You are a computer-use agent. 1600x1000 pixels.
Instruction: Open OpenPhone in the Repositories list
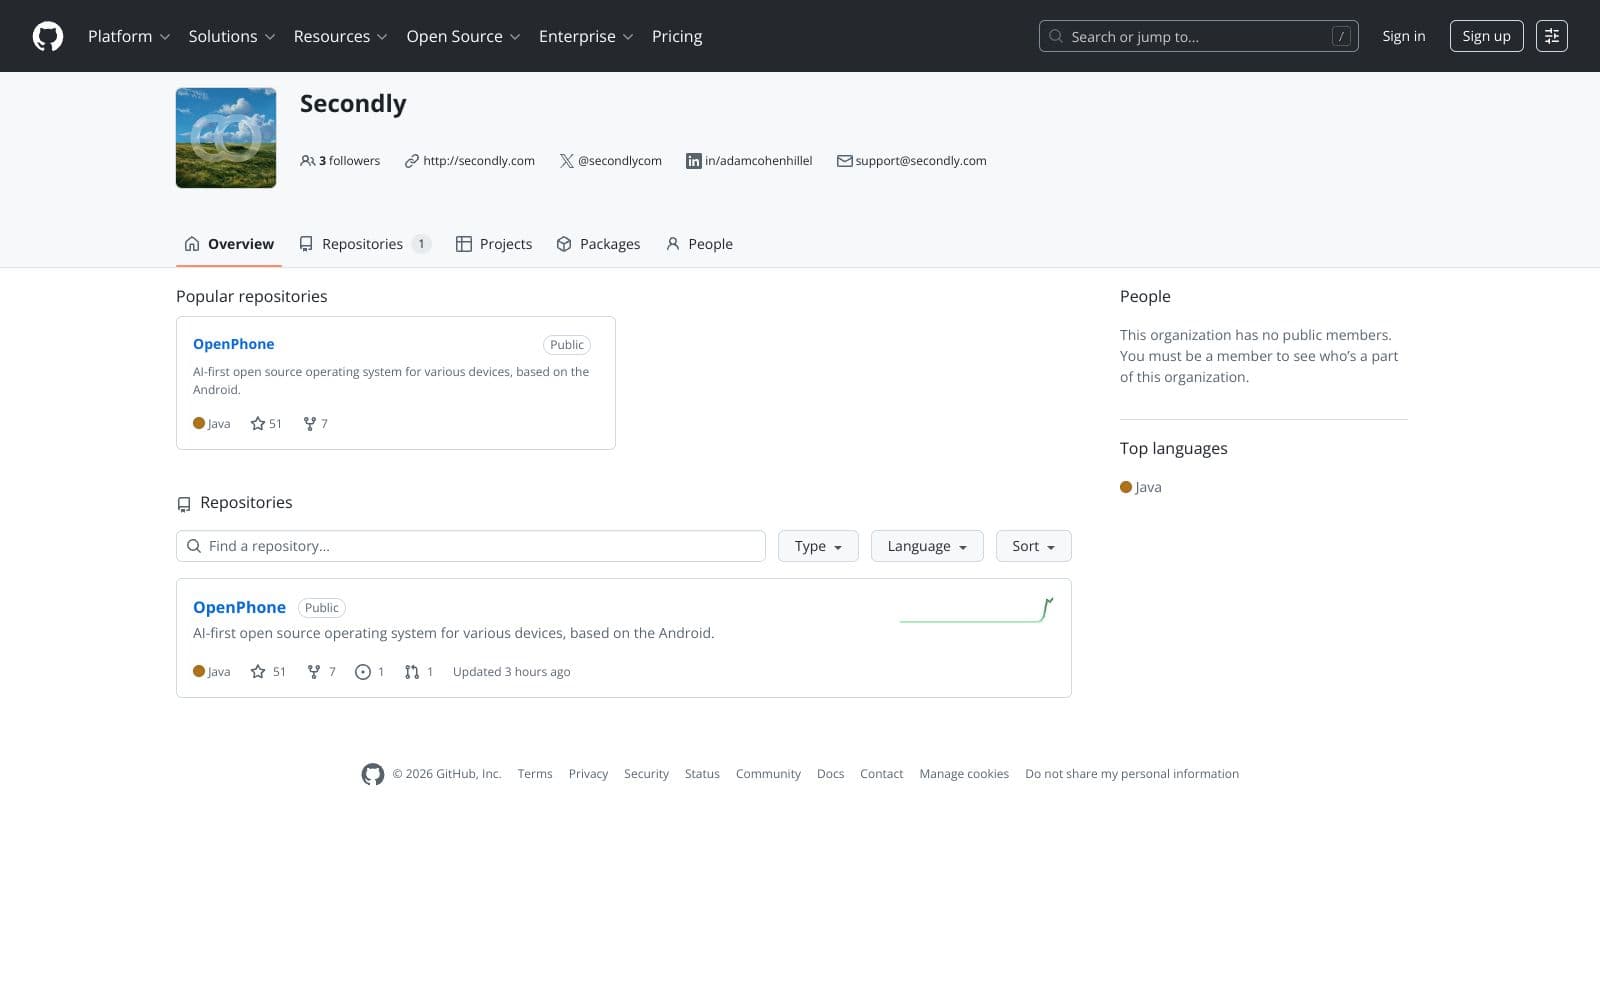click(x=239, y=607)
